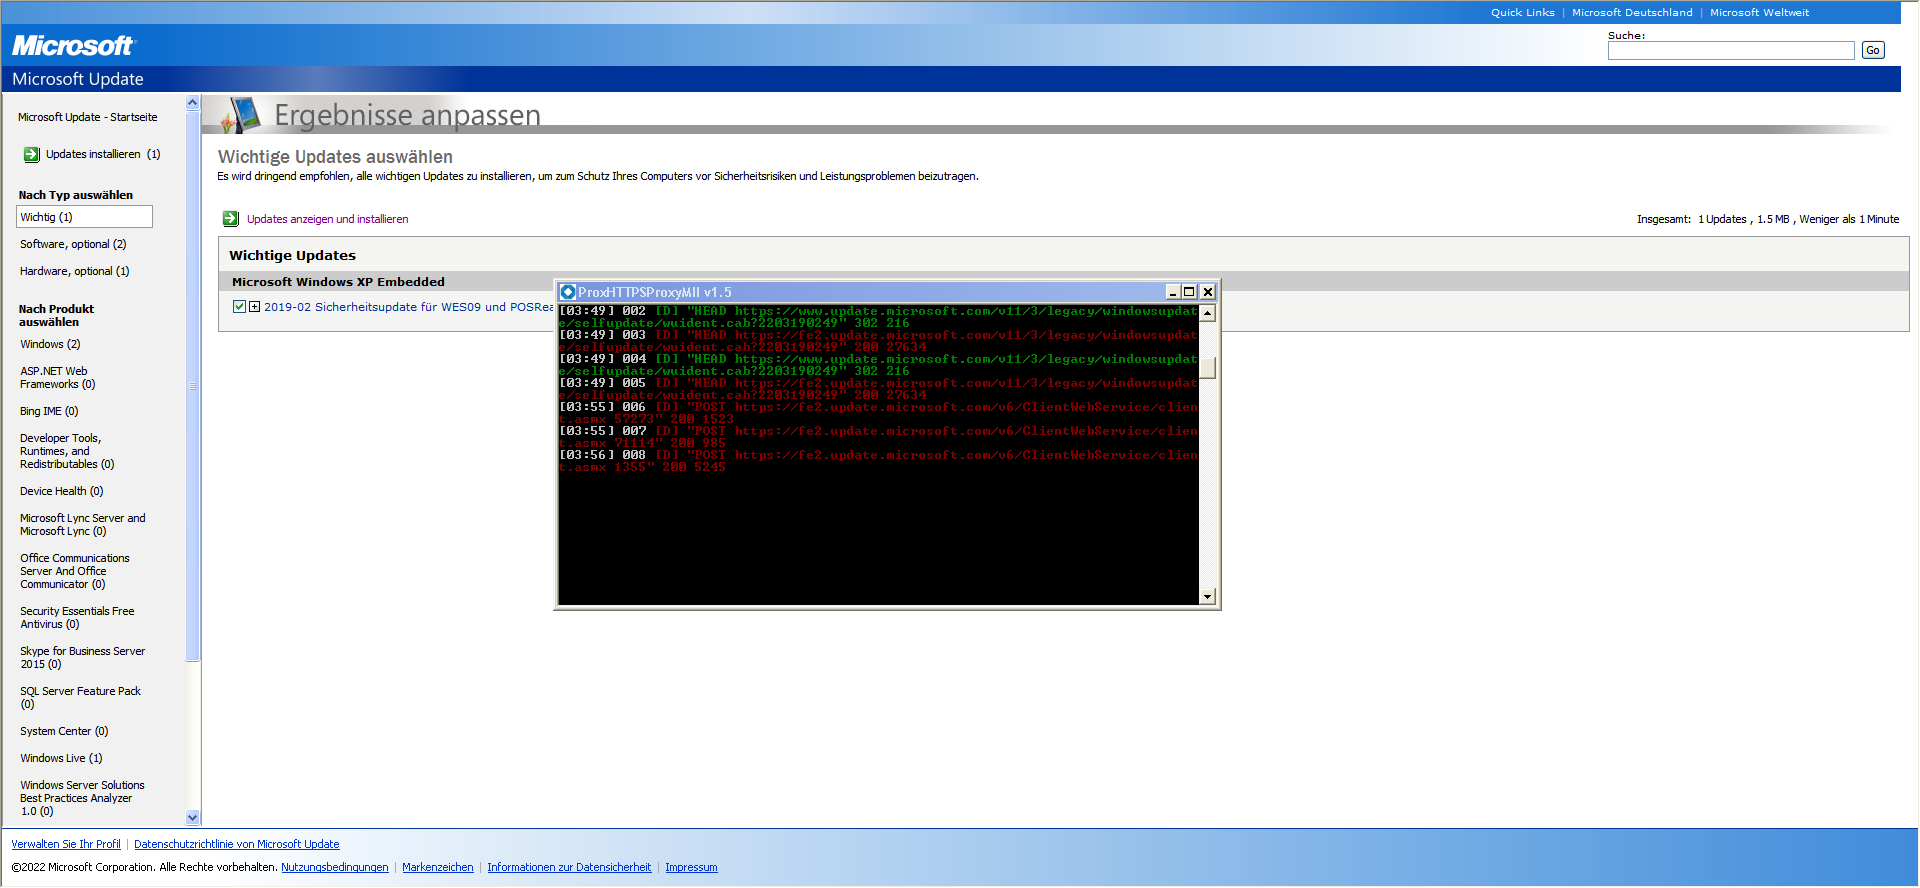This screenshot has width=1920, height=888.
Task: Filter by Security Essentials Free Antivirus
Action: (77, 618)
